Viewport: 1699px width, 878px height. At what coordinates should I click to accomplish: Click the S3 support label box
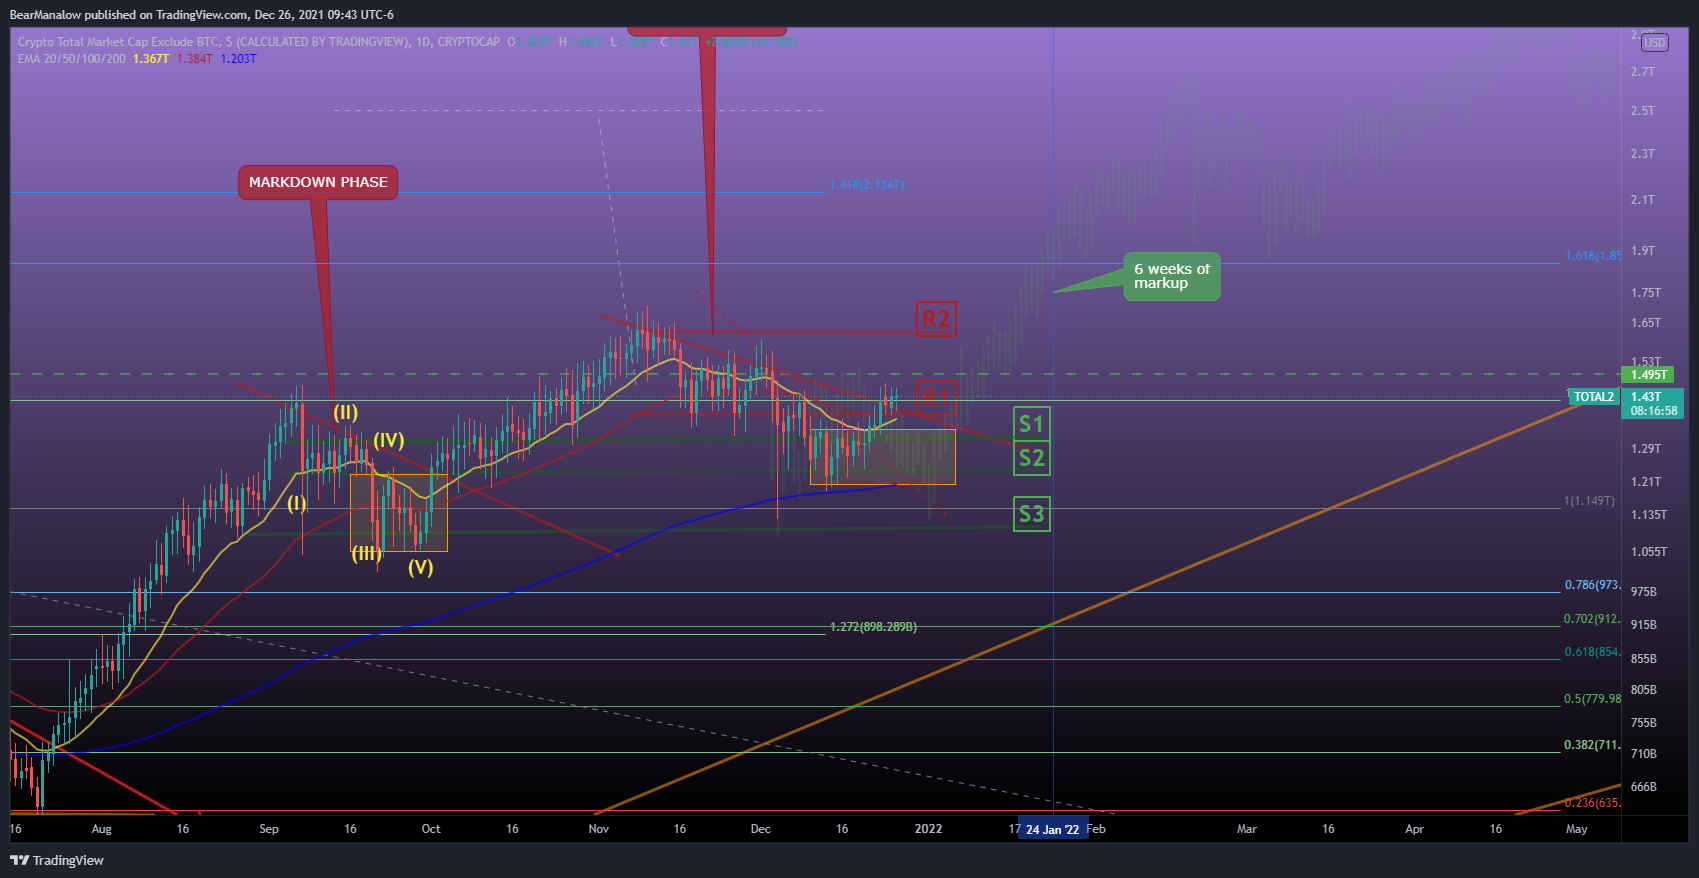click(1031, 514)
